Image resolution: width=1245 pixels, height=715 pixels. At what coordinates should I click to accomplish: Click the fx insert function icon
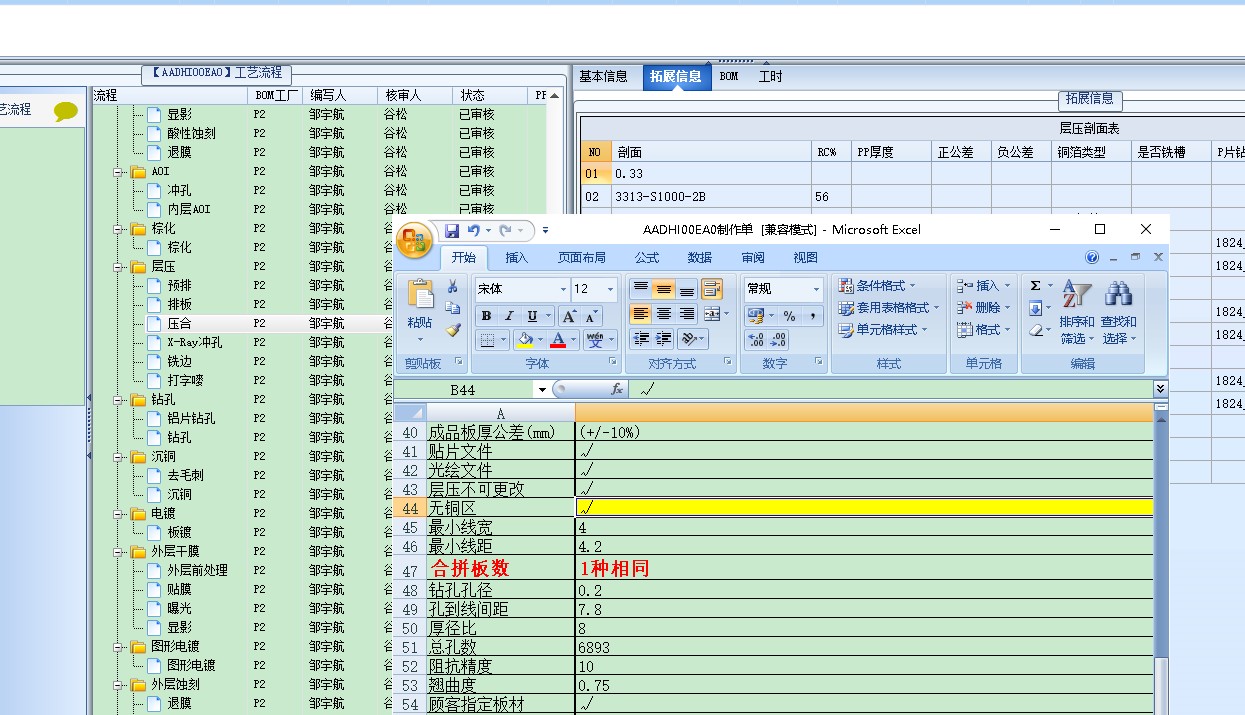pos(617,389)
